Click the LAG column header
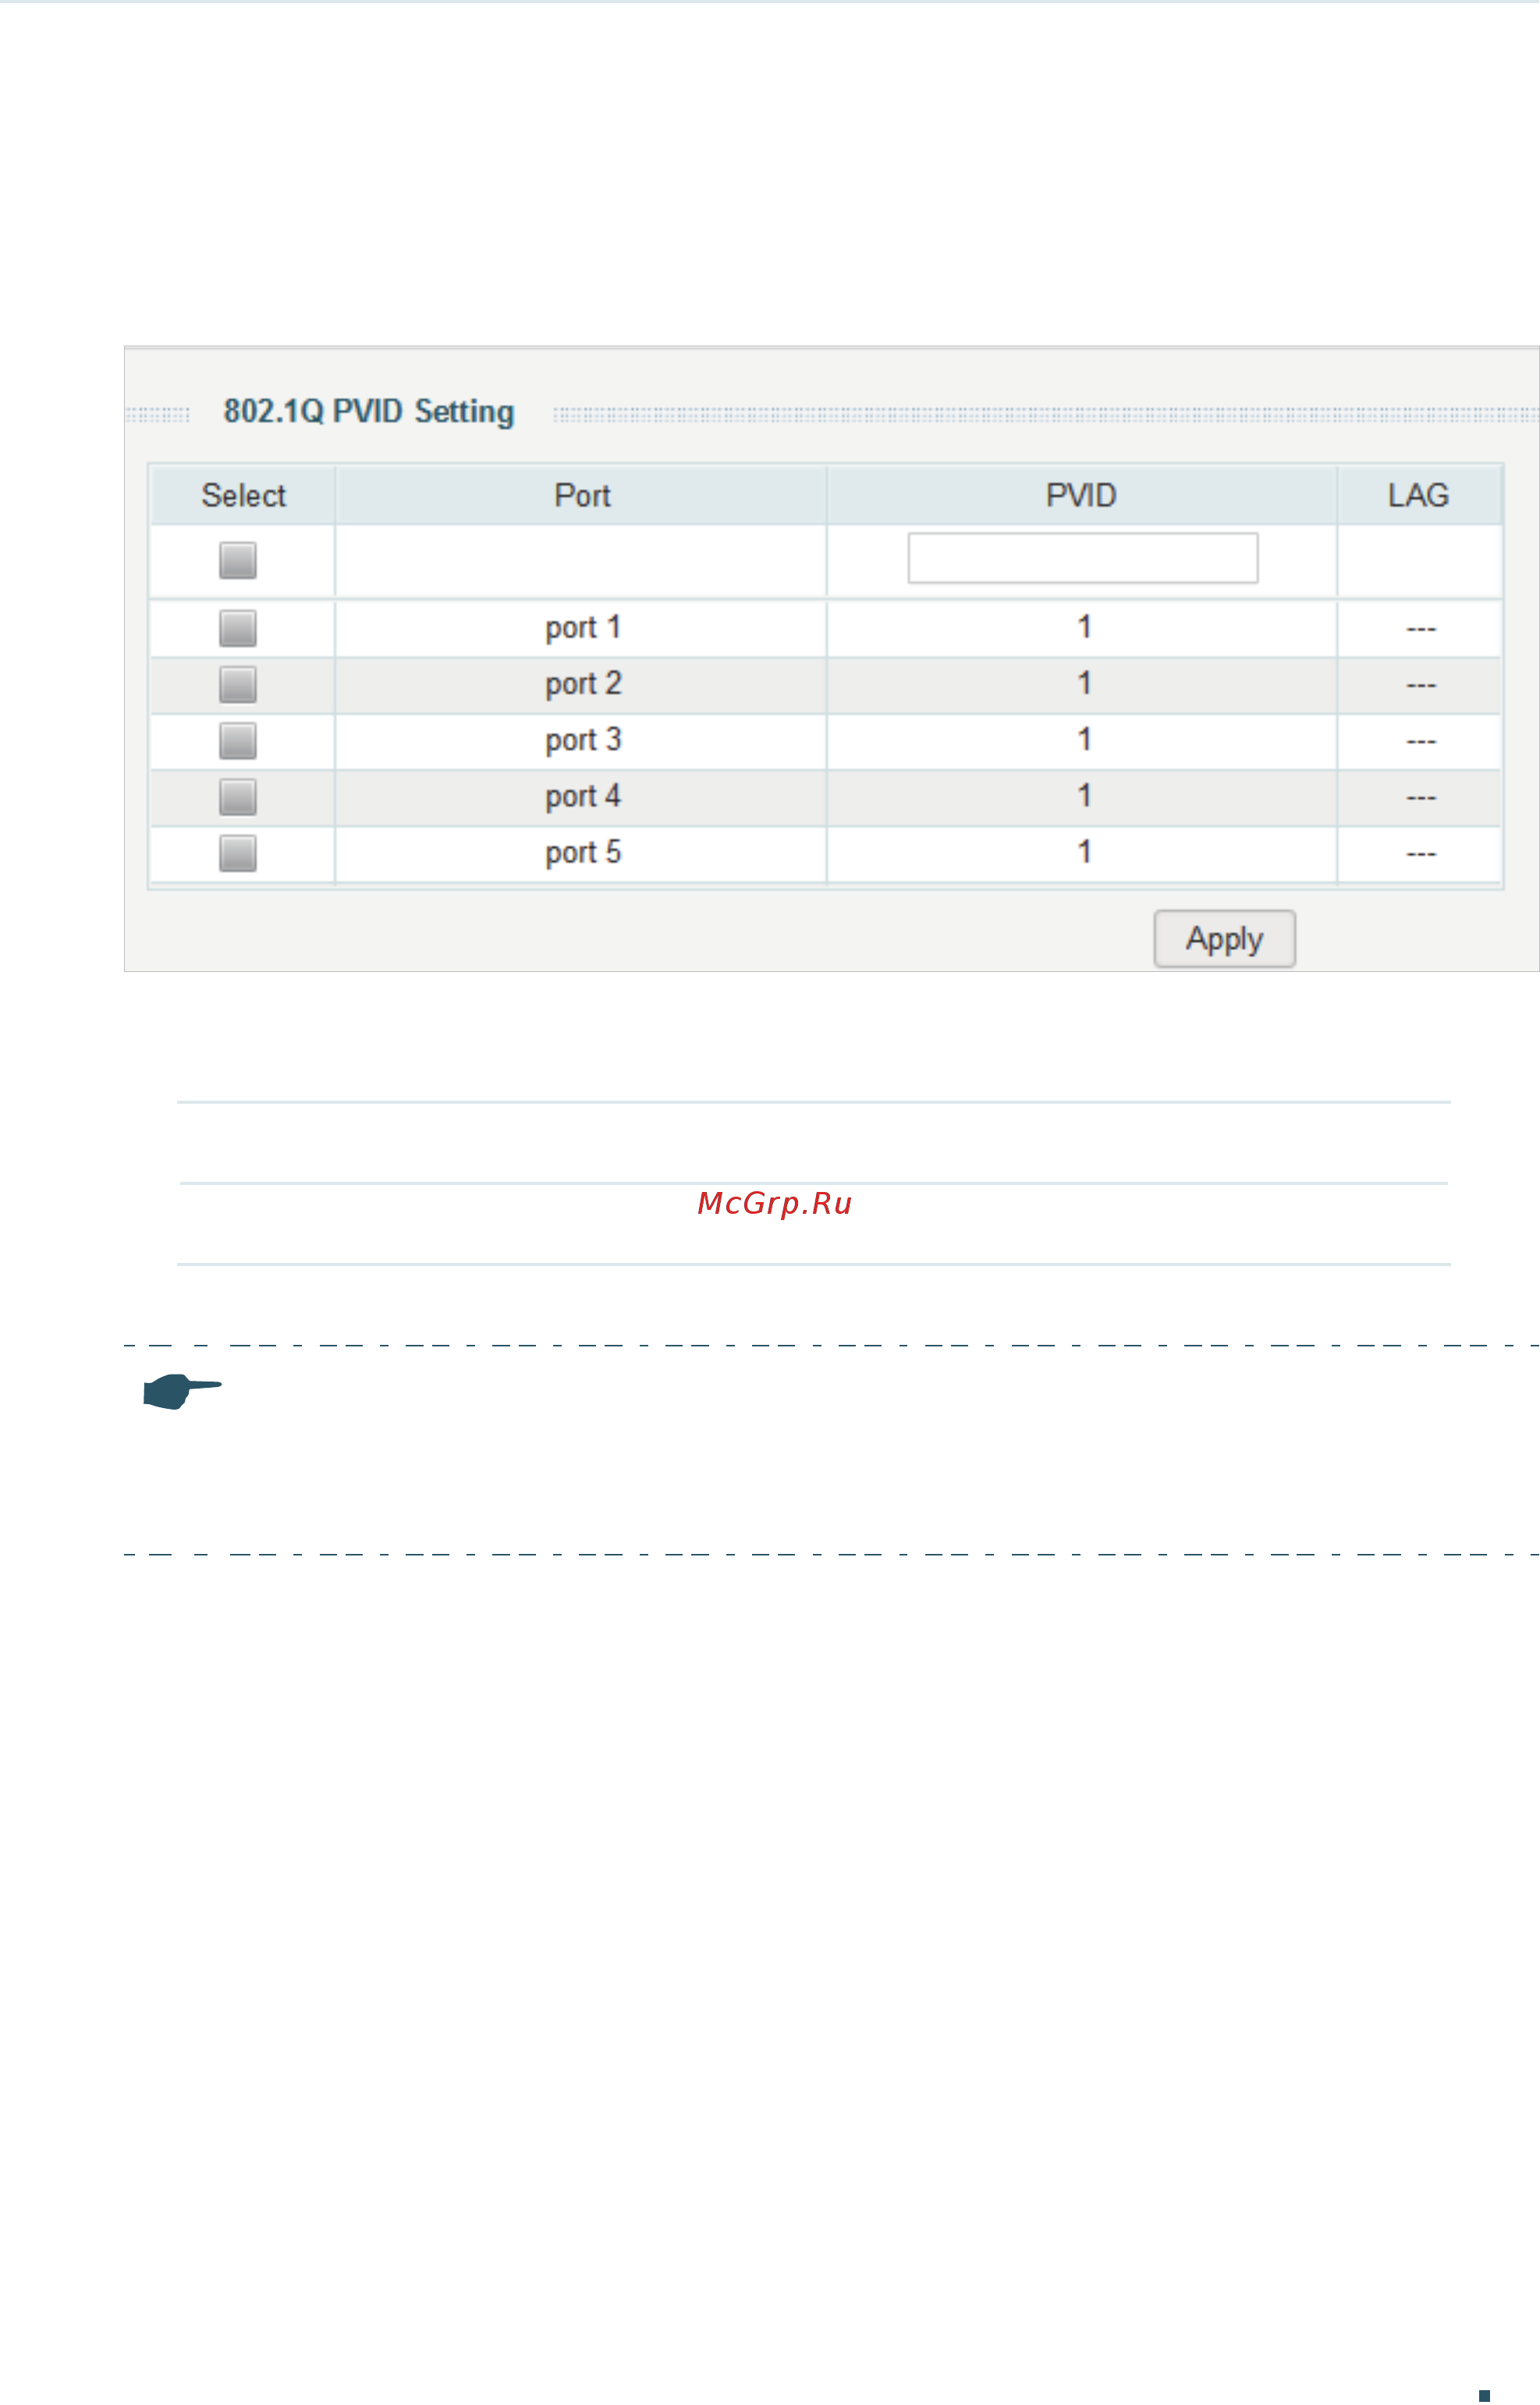Image resolution: width=1540 pixels, height=2405 pixels. tap(1418, 495)
